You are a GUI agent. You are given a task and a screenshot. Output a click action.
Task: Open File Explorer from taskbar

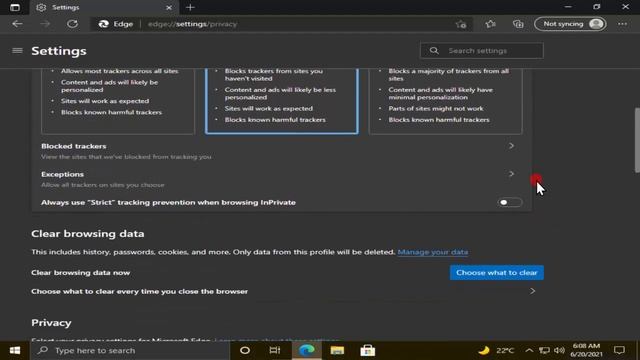click(337, 351)
